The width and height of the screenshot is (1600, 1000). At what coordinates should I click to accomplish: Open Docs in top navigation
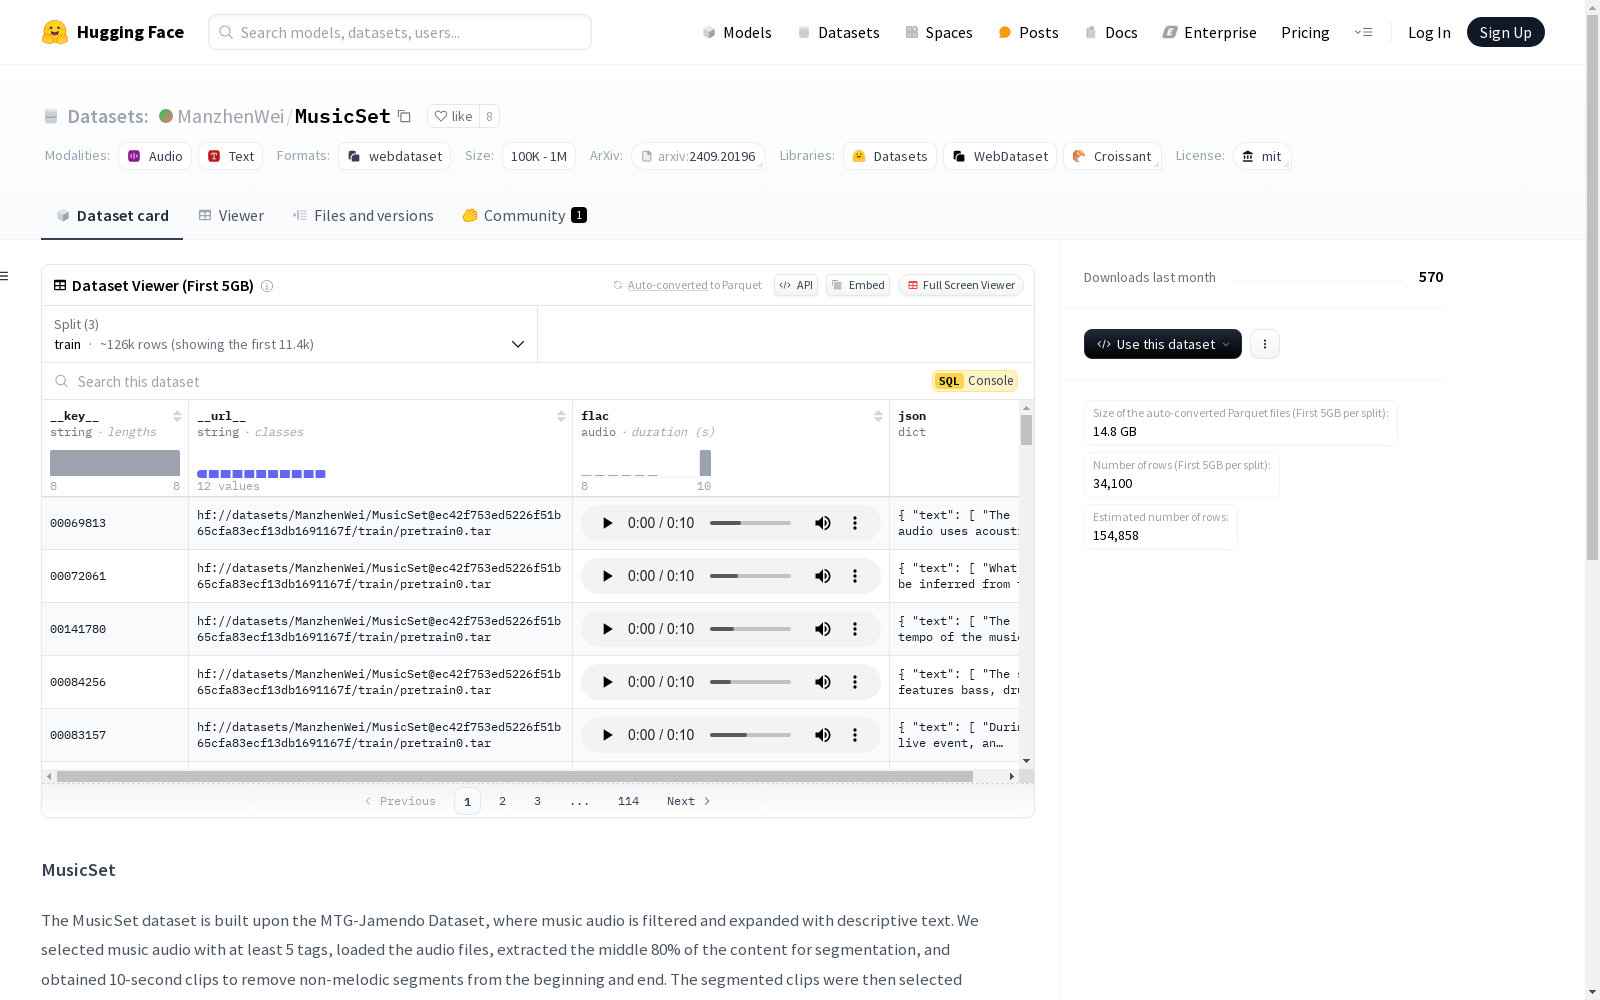1111,32
